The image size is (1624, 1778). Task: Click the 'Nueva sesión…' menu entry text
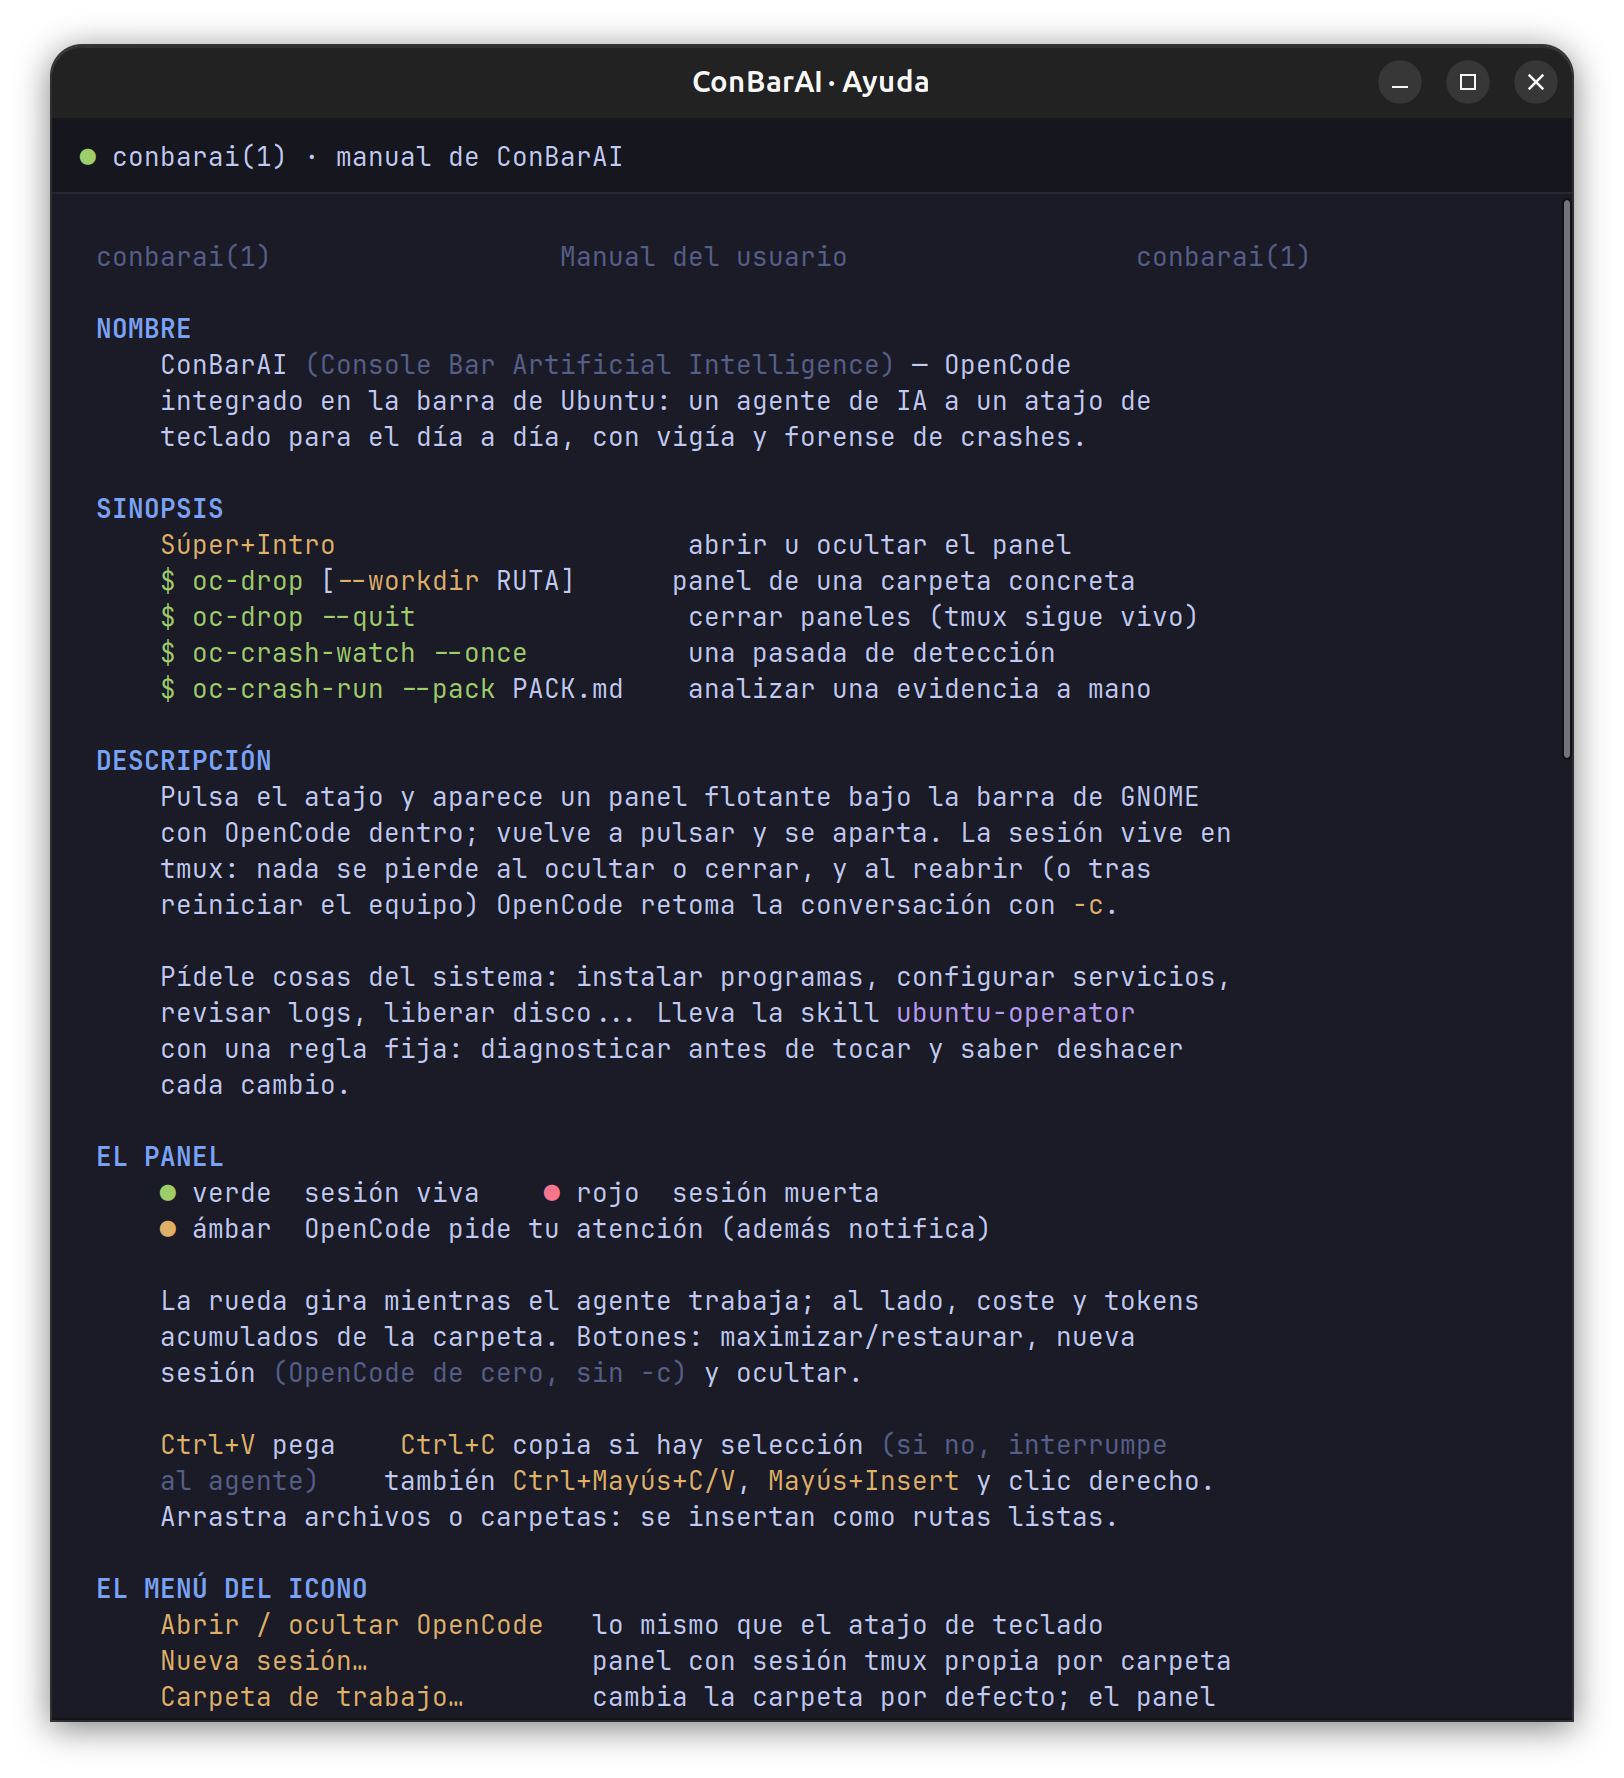(x=264, y=1661)
